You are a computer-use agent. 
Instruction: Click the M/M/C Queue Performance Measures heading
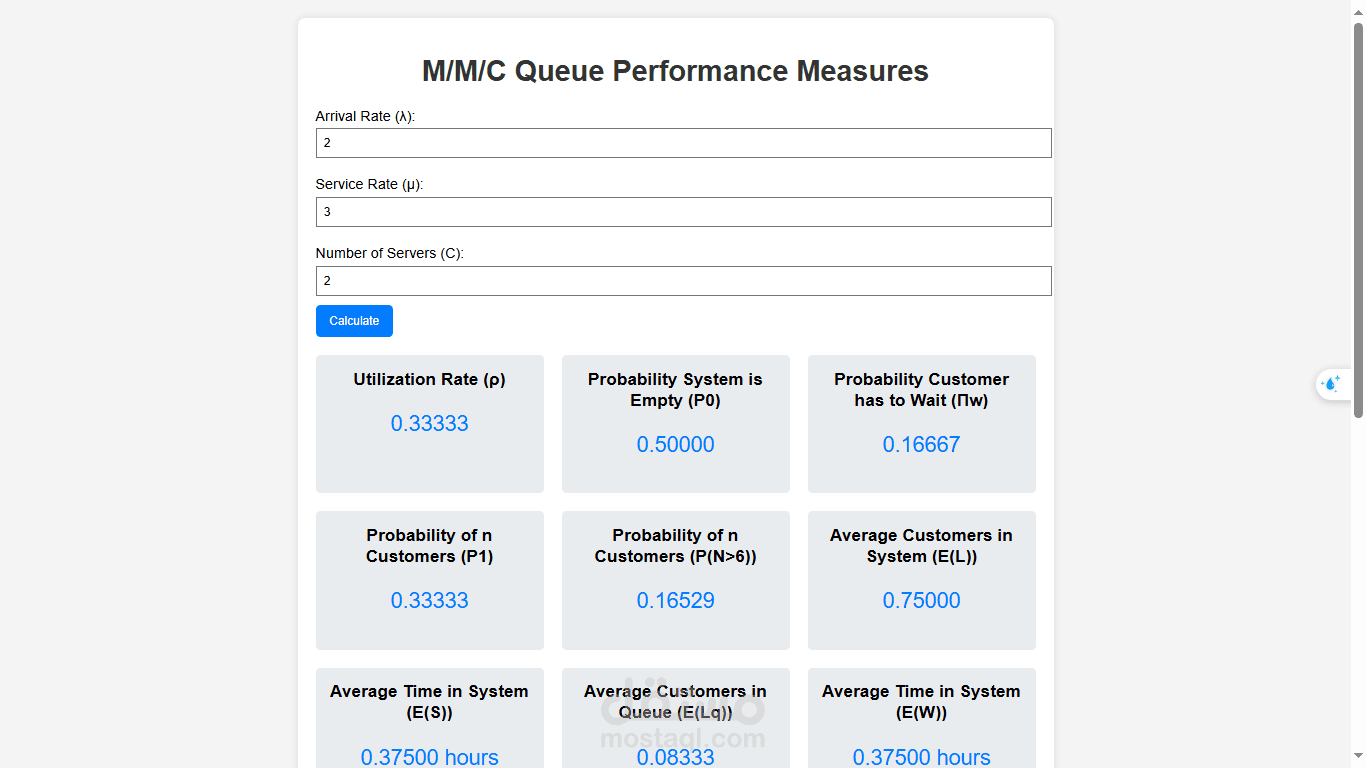click(x=675, y=71)
